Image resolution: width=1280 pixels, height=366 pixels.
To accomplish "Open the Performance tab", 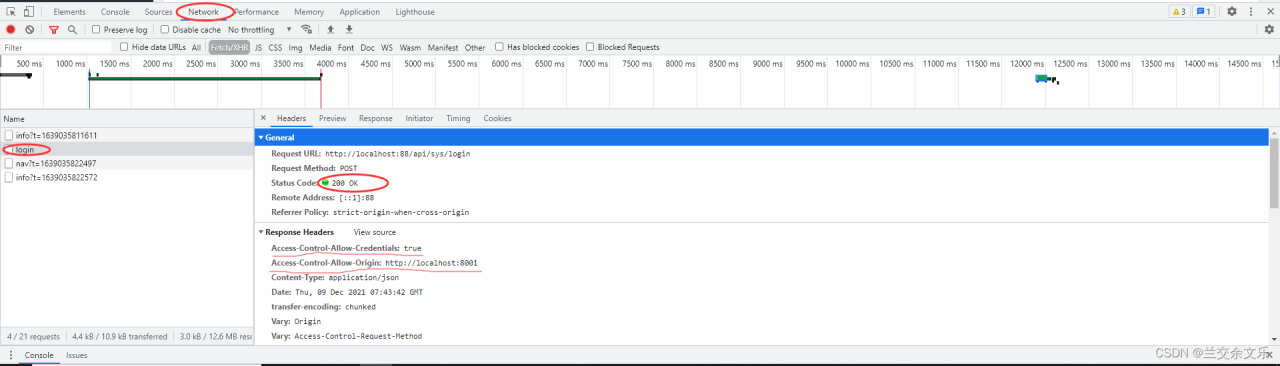I will pyautogui.click(x=257, y=12).
